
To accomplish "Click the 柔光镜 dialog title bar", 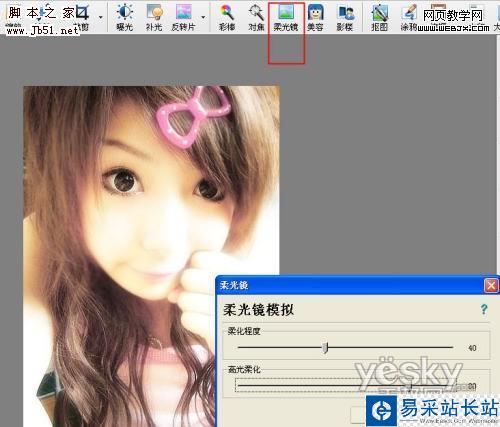I will click(x=350, y=285).
